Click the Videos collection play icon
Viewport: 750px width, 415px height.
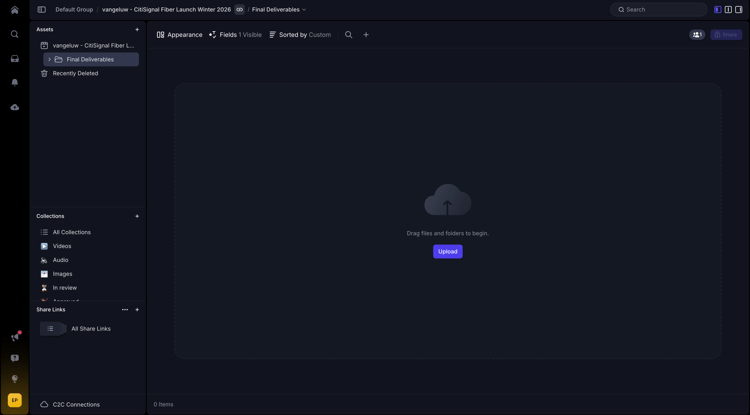44,246
